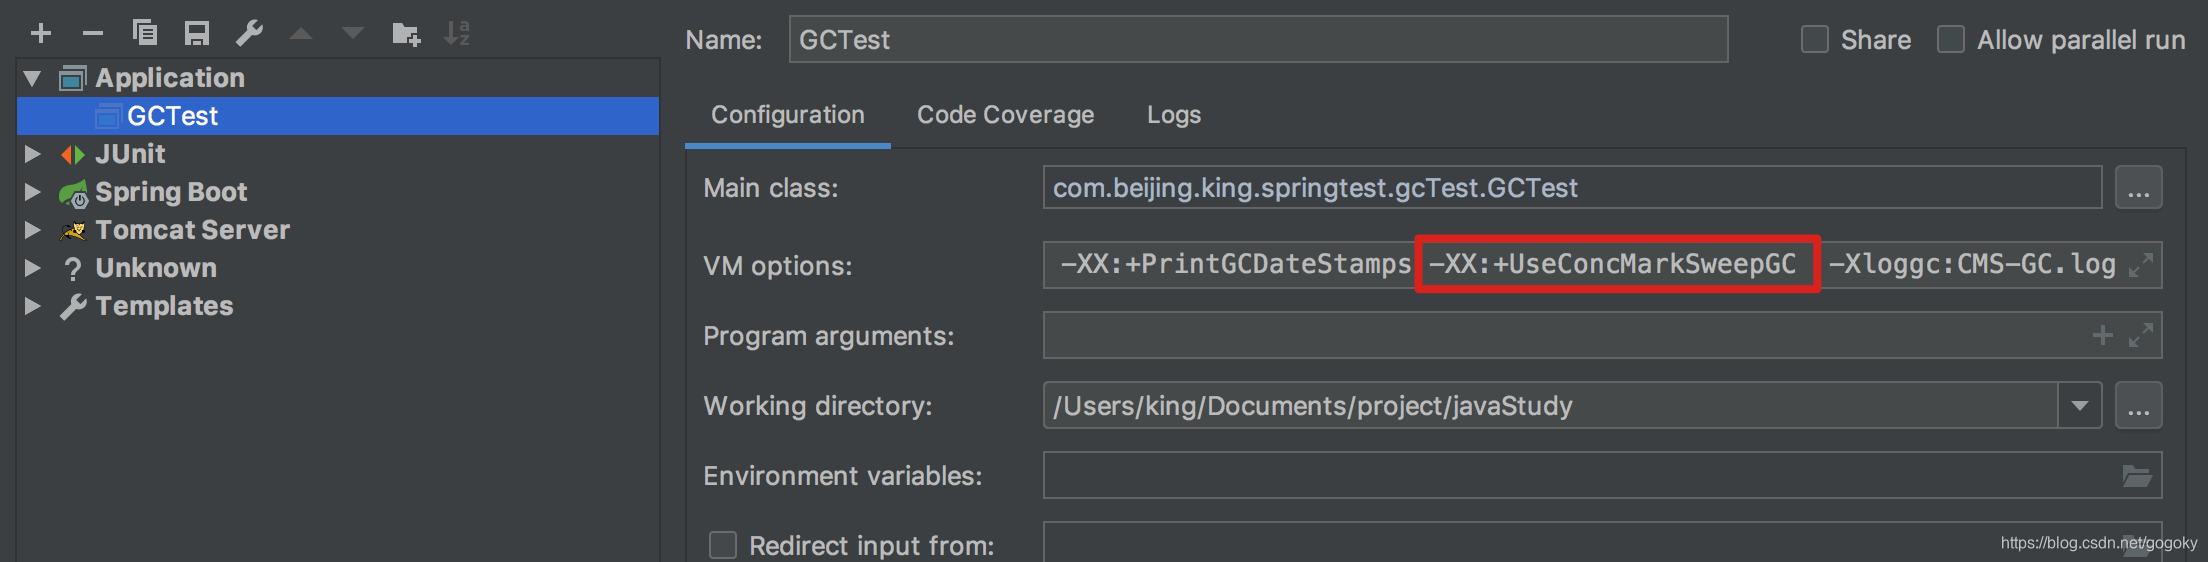
Task: Expand the VM options field editor
Action: [2140, 266]
